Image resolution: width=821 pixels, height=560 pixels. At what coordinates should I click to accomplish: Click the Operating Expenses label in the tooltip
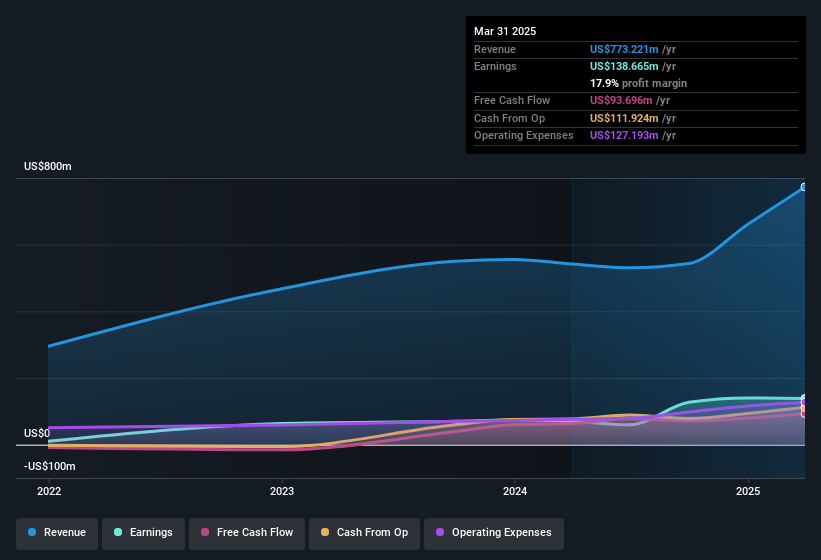pyautogui.click(x=524, y=136)
